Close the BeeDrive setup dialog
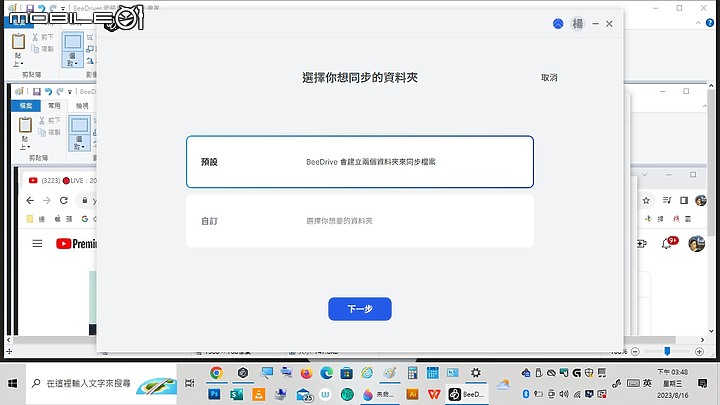Viewport: 720px width, 405px height. (x=609, y=24)
